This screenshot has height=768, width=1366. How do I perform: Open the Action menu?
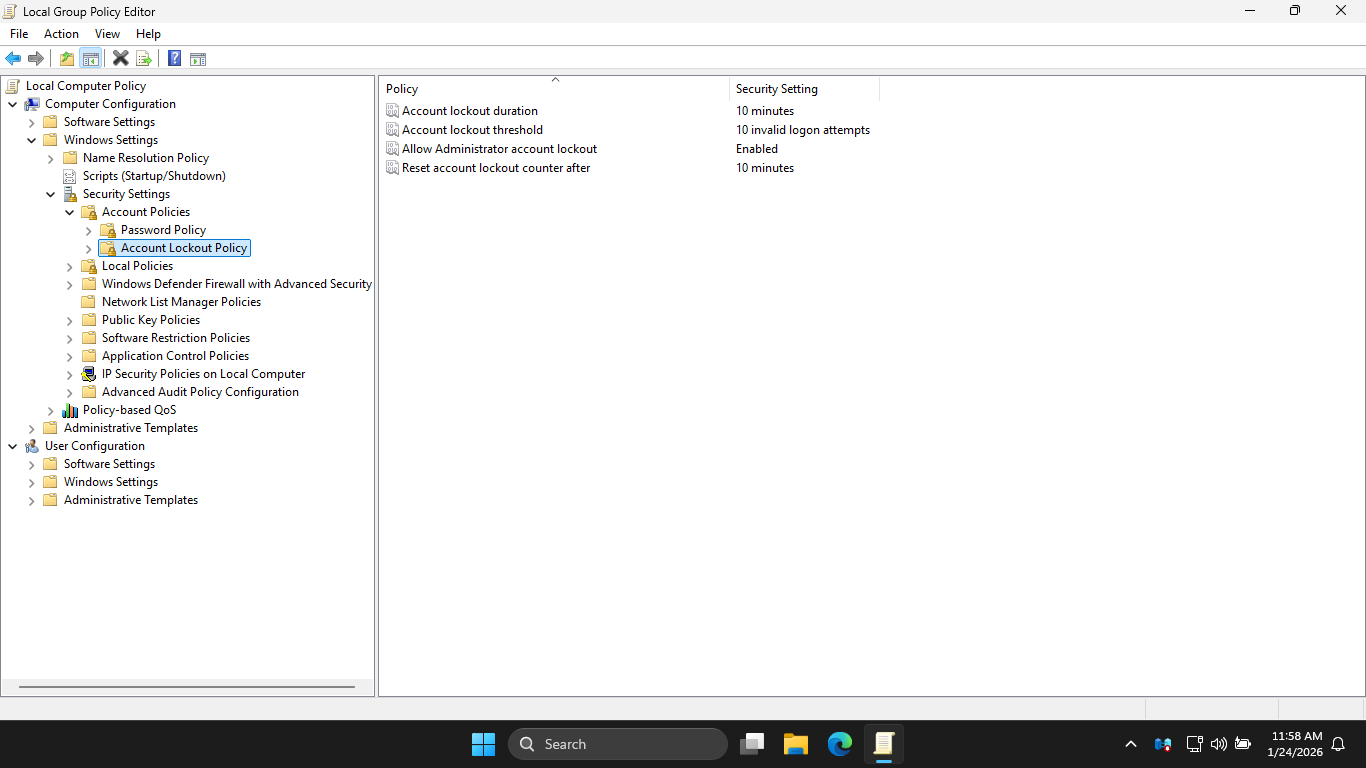pyautogui.click(x=61, y=34)
